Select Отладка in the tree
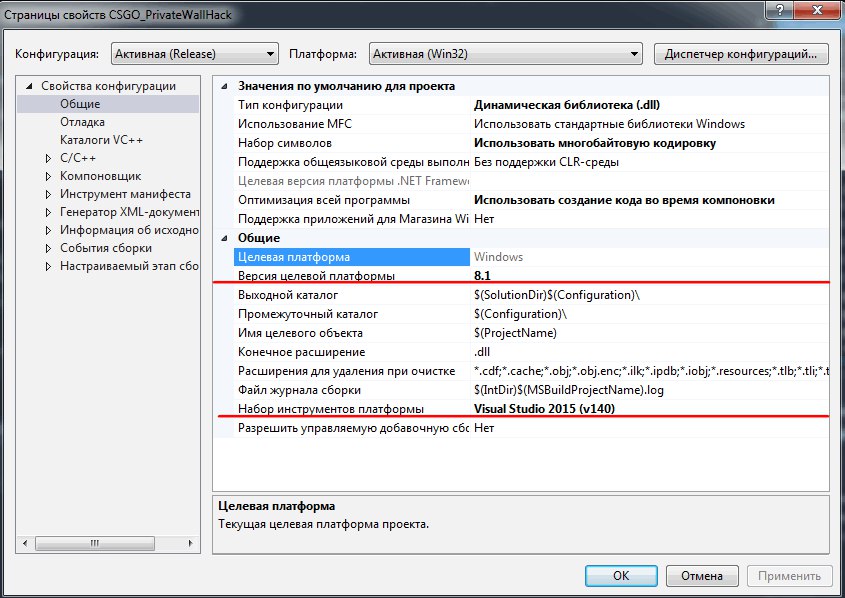The width and height of the screenshot is (845, 598). 82,122
